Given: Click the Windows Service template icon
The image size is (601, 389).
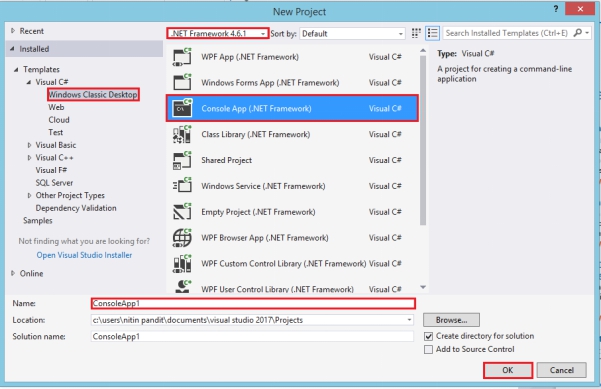Looking at the screenshot, I should click(182, 186).
